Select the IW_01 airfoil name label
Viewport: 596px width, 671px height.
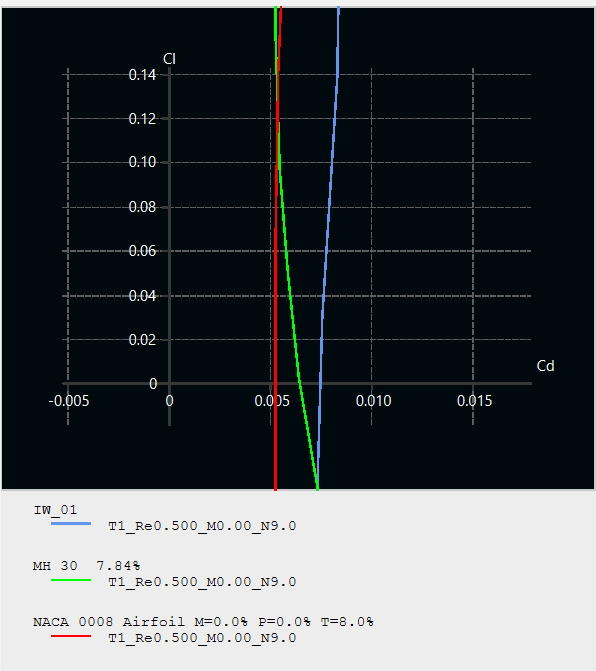pyautogui.click(x=55, y=510)
